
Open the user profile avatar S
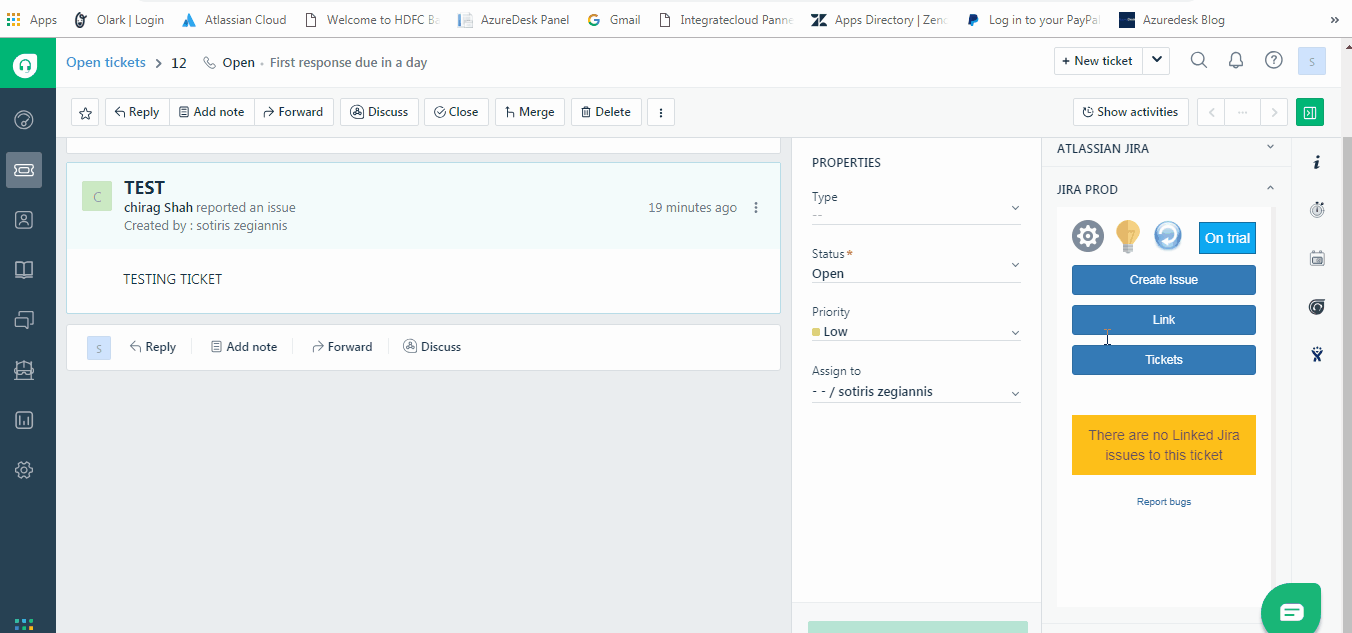pyautogui.click(x=1312, y=61)
